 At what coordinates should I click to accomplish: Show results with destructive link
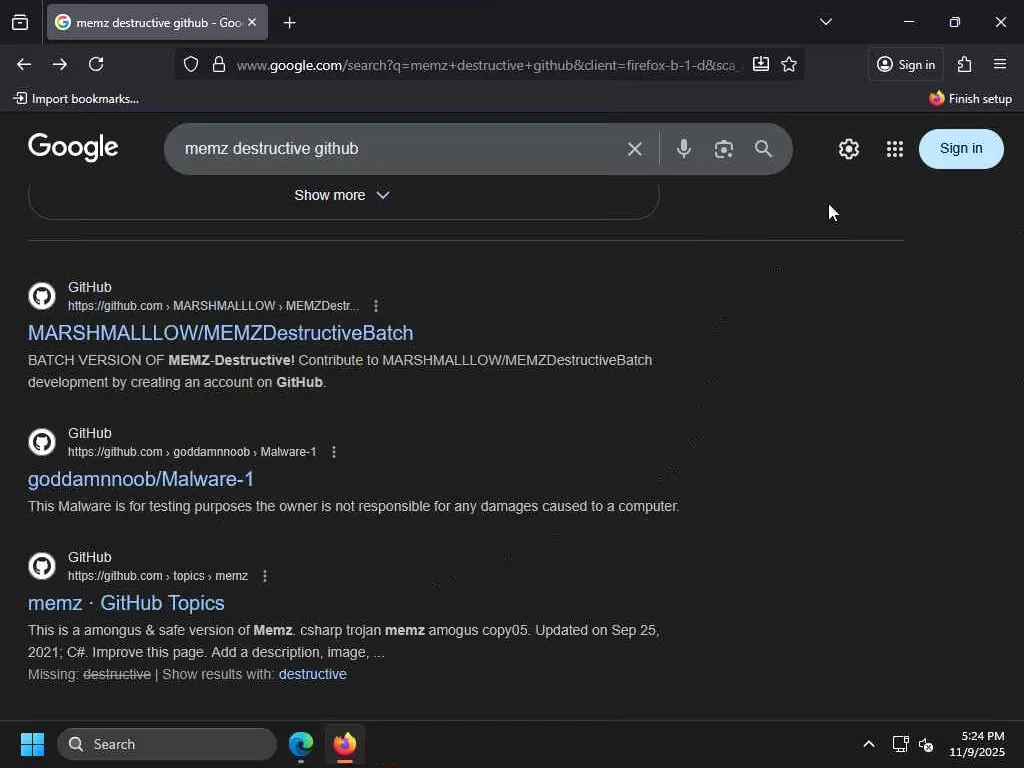312,674
